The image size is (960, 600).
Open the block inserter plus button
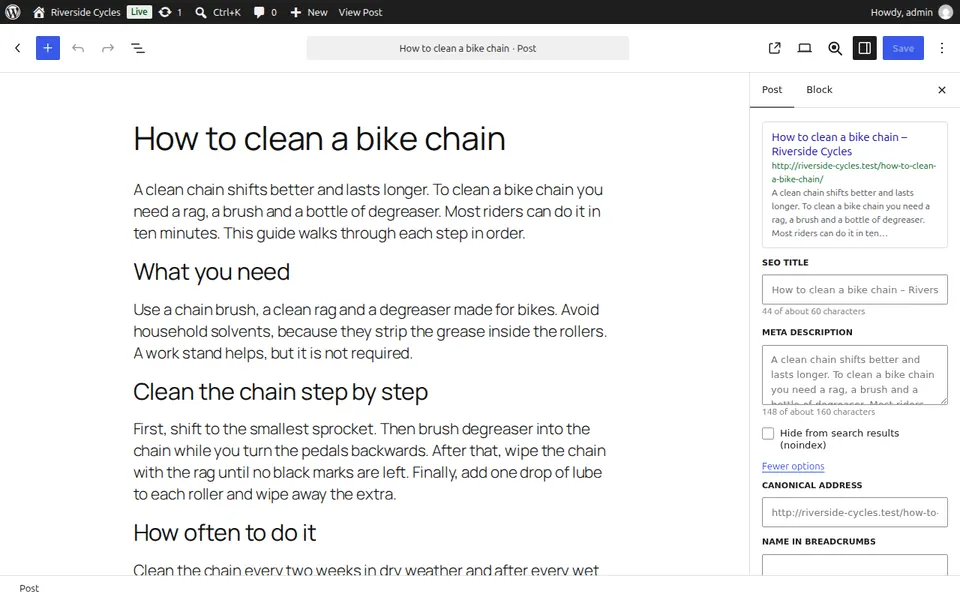pos(48,48)
